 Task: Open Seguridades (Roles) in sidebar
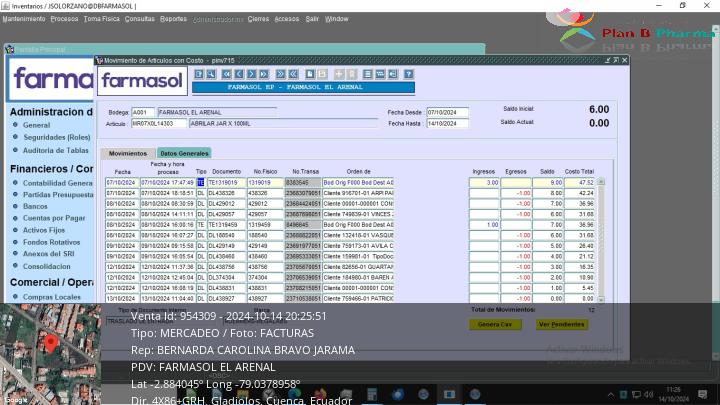(x=57, y=137)
